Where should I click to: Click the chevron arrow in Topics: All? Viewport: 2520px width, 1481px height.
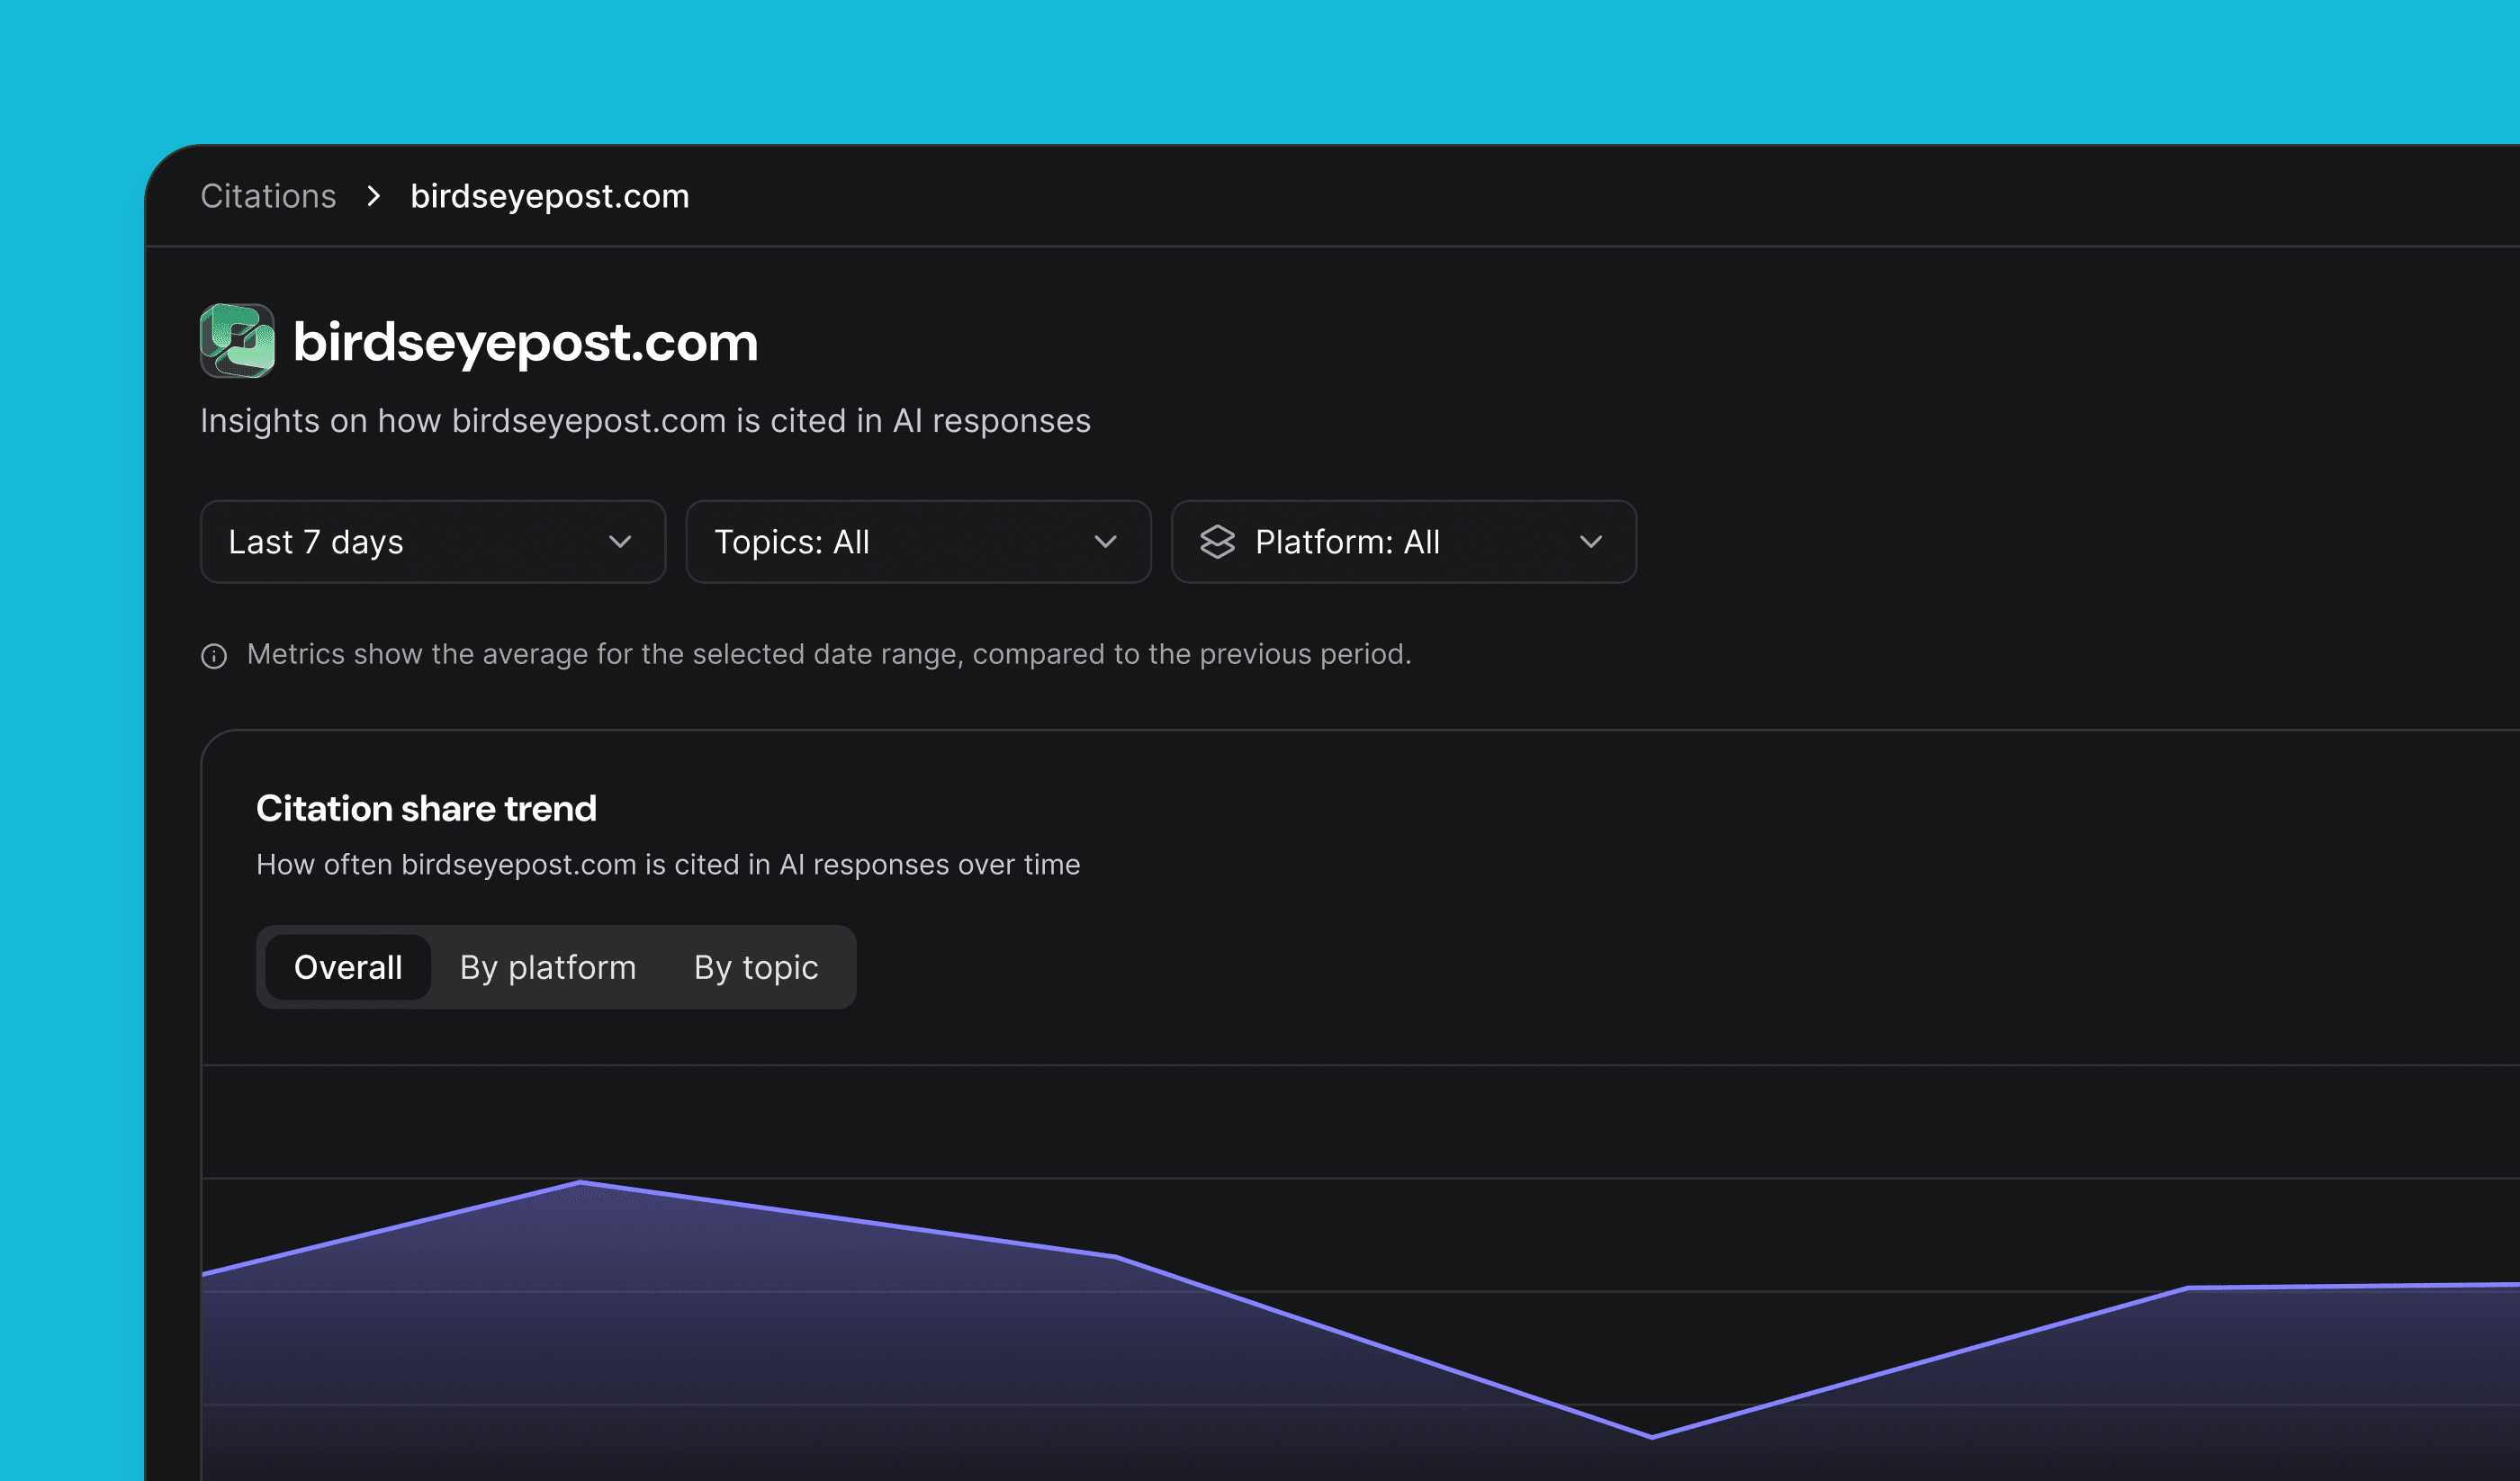1105,542
